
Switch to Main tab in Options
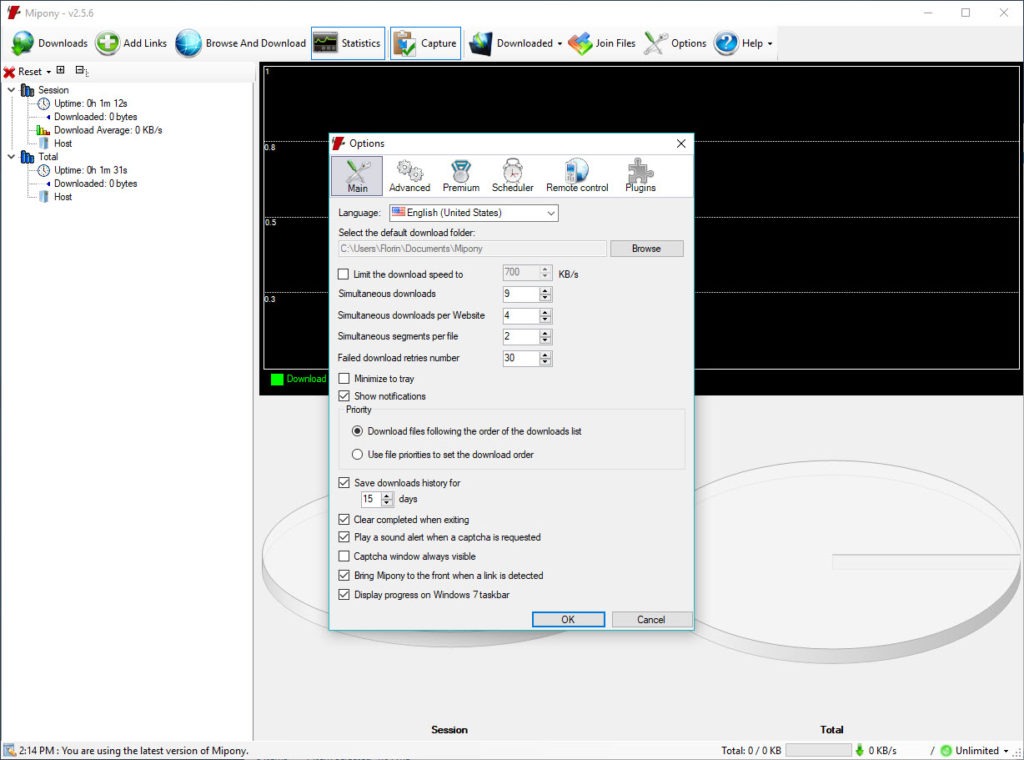(x=357, y=176)
